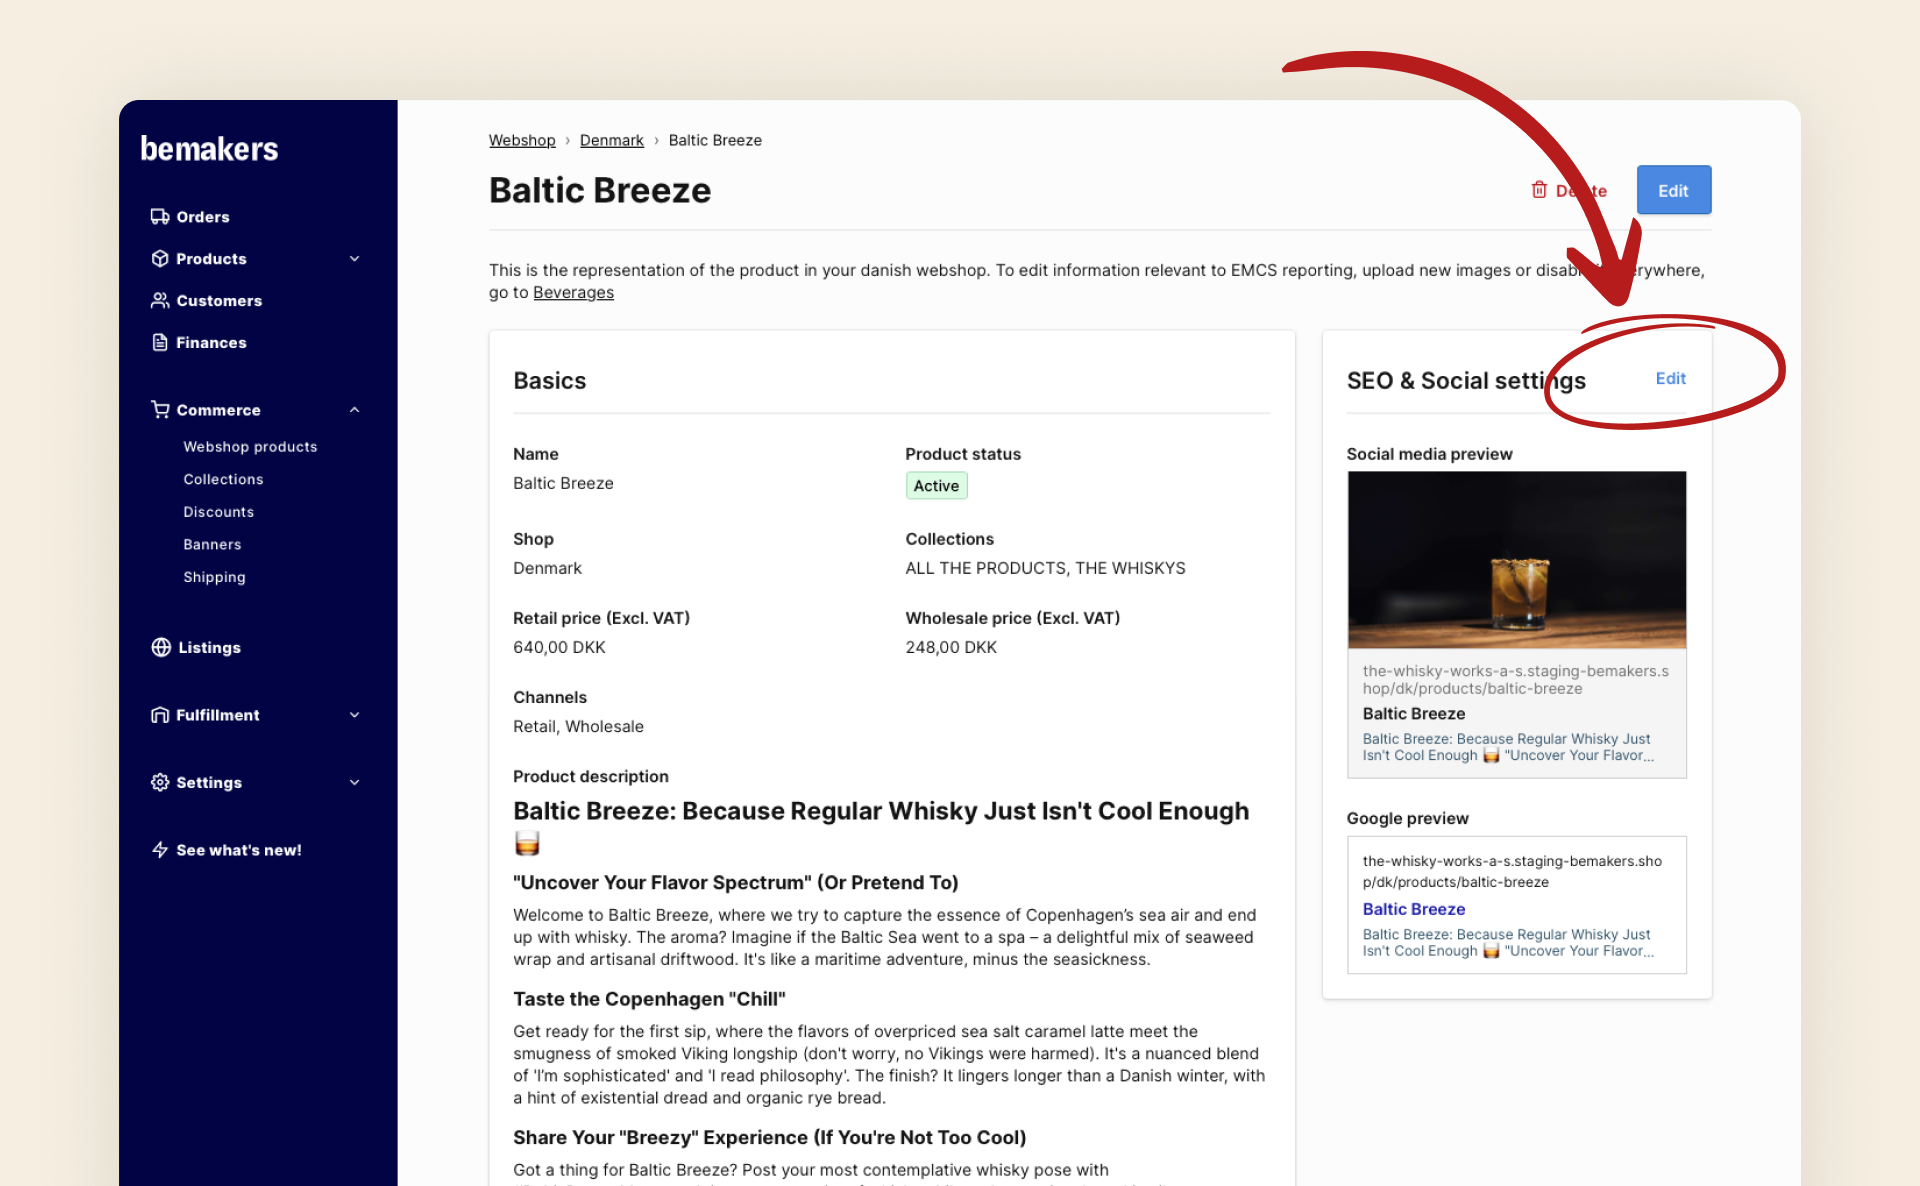
Task: Click Baltic Breeze title in Google preview
Action: point(1413,909)
